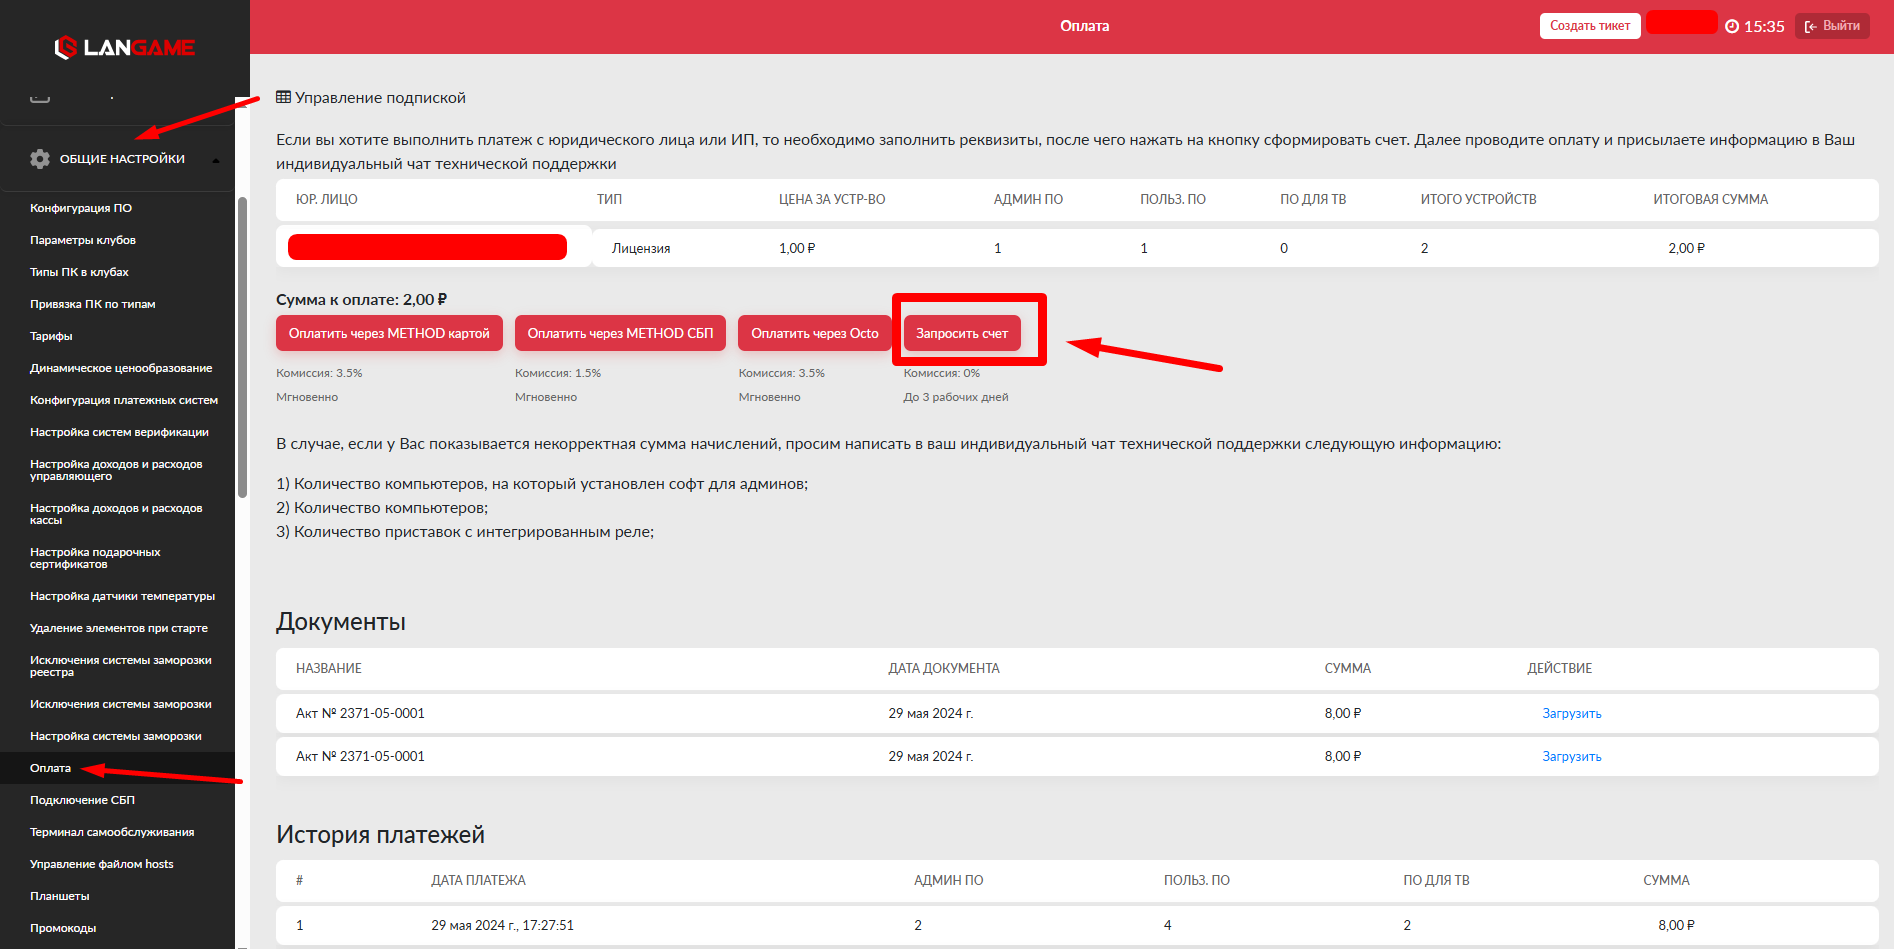Click Оплатить через Octo button
Viewport: 1894px width, 949px height.
coord(814,333)
